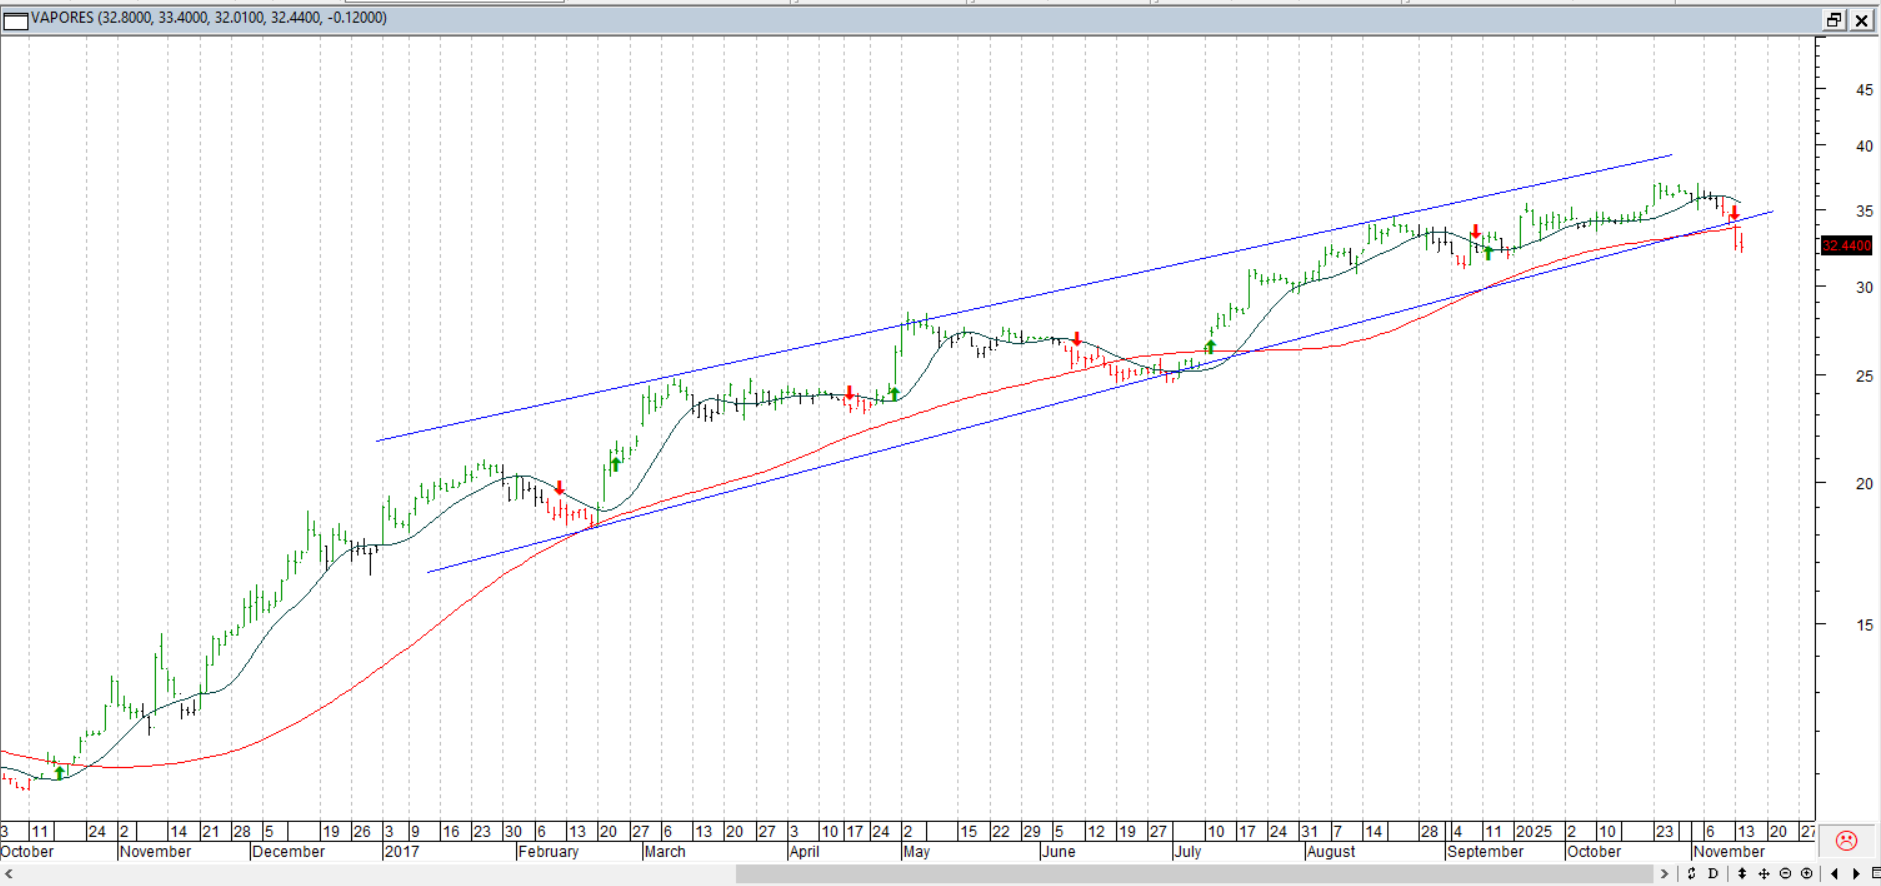Click the horizontal scrollbar thumb
The image size is (1881, 886).
1194,874
